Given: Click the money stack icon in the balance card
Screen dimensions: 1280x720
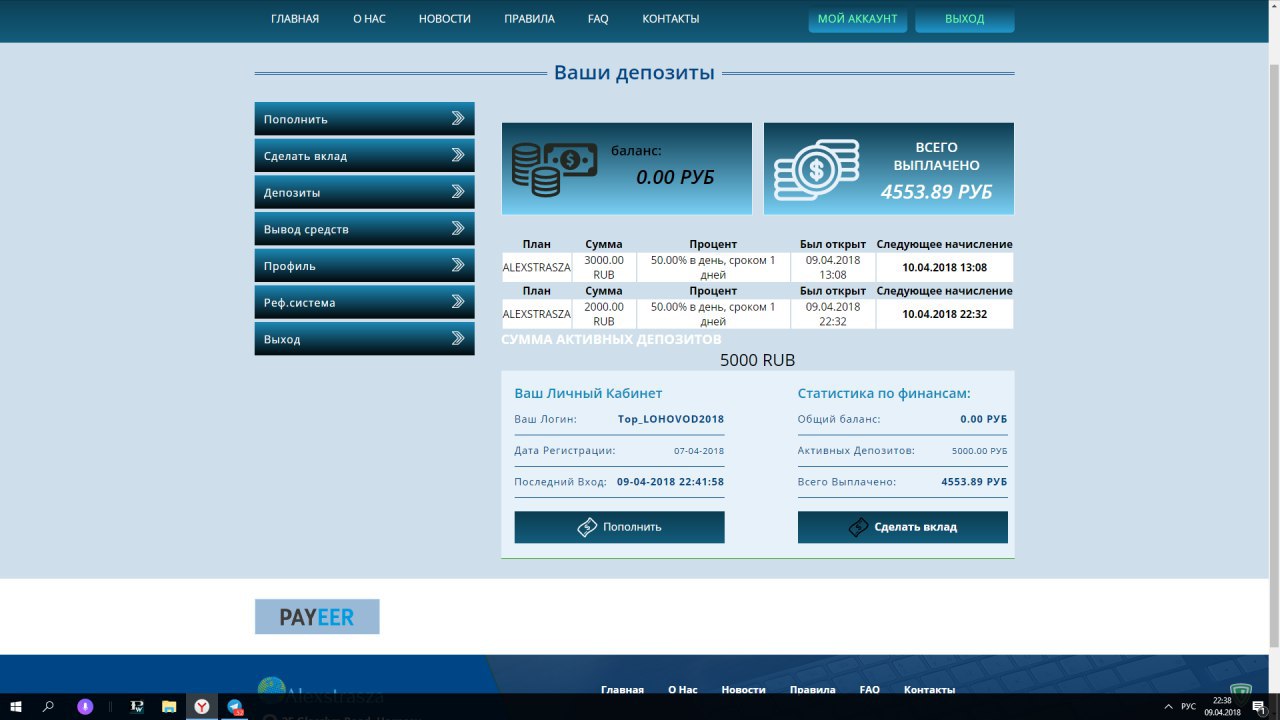Looking at the screenshot, I should pyautogui.click(x=554, y=169).
